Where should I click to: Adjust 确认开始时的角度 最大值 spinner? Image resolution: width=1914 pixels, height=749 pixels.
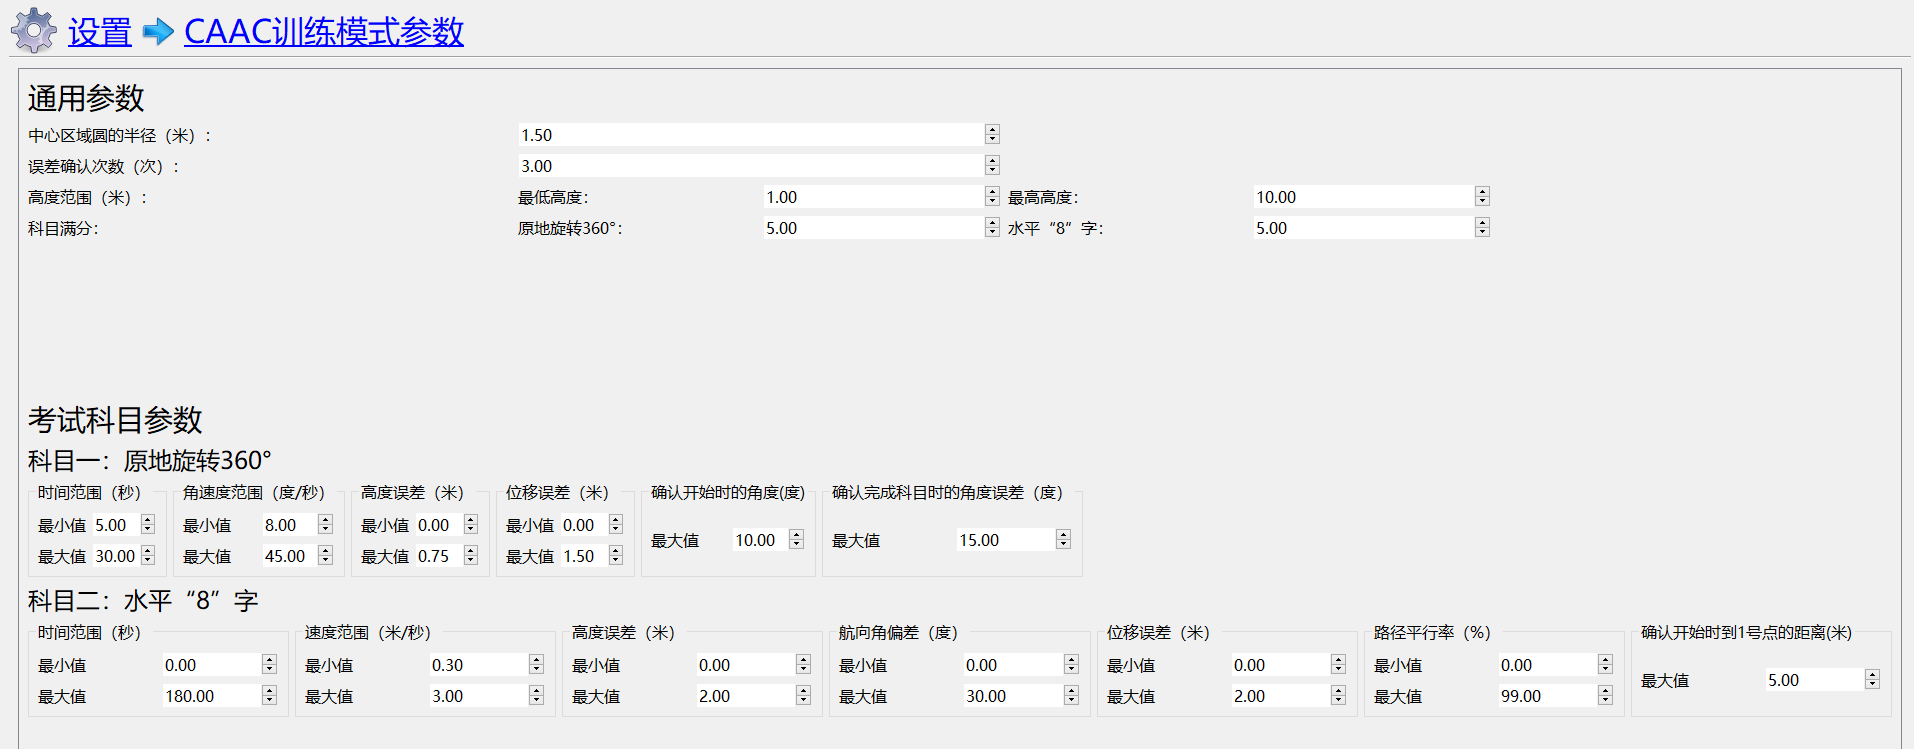click(x=796, y=540)
